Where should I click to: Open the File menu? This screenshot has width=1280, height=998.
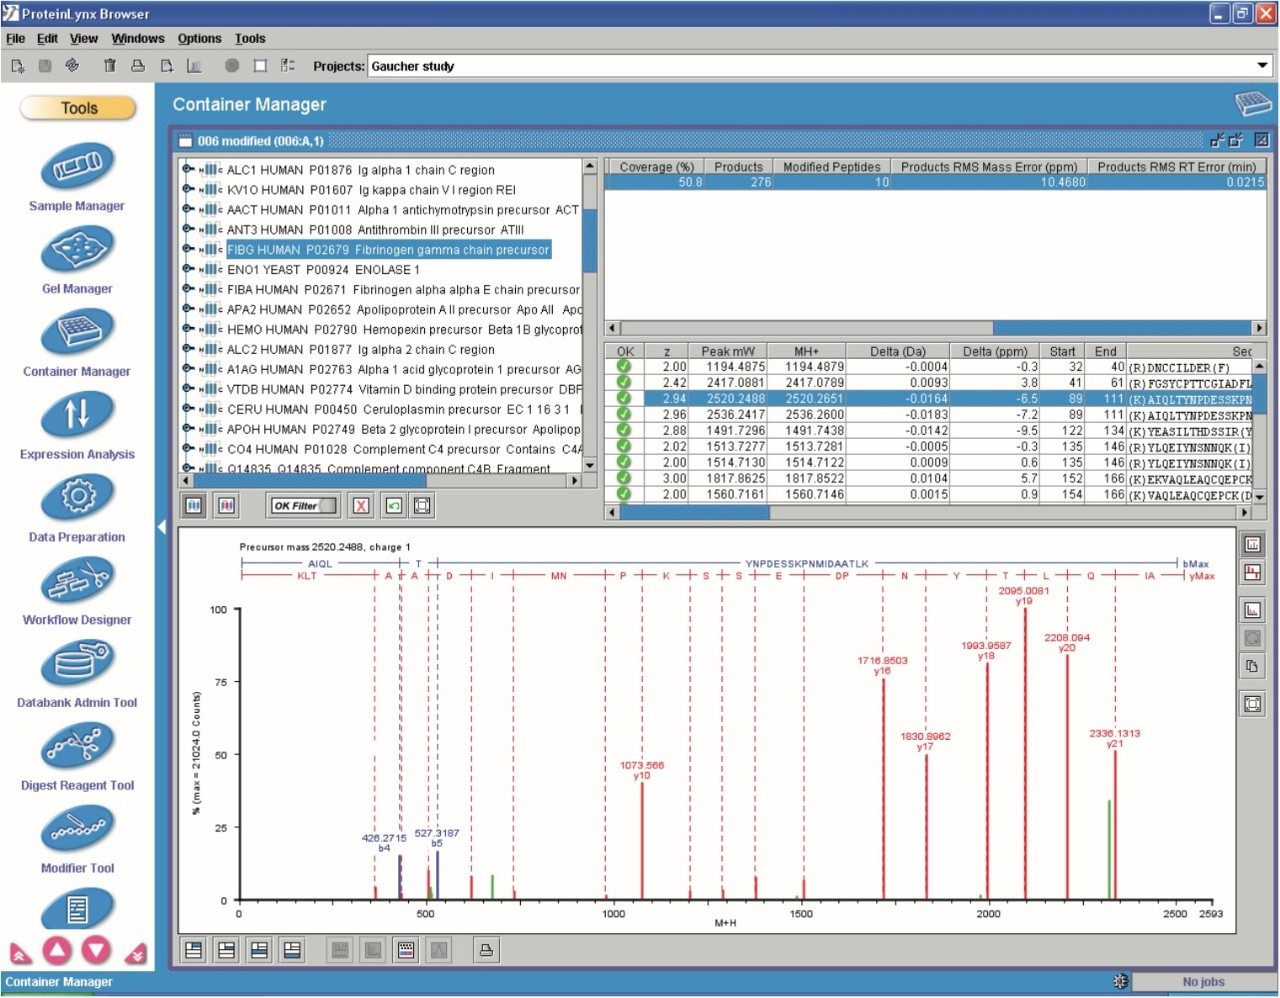point(15,39)
